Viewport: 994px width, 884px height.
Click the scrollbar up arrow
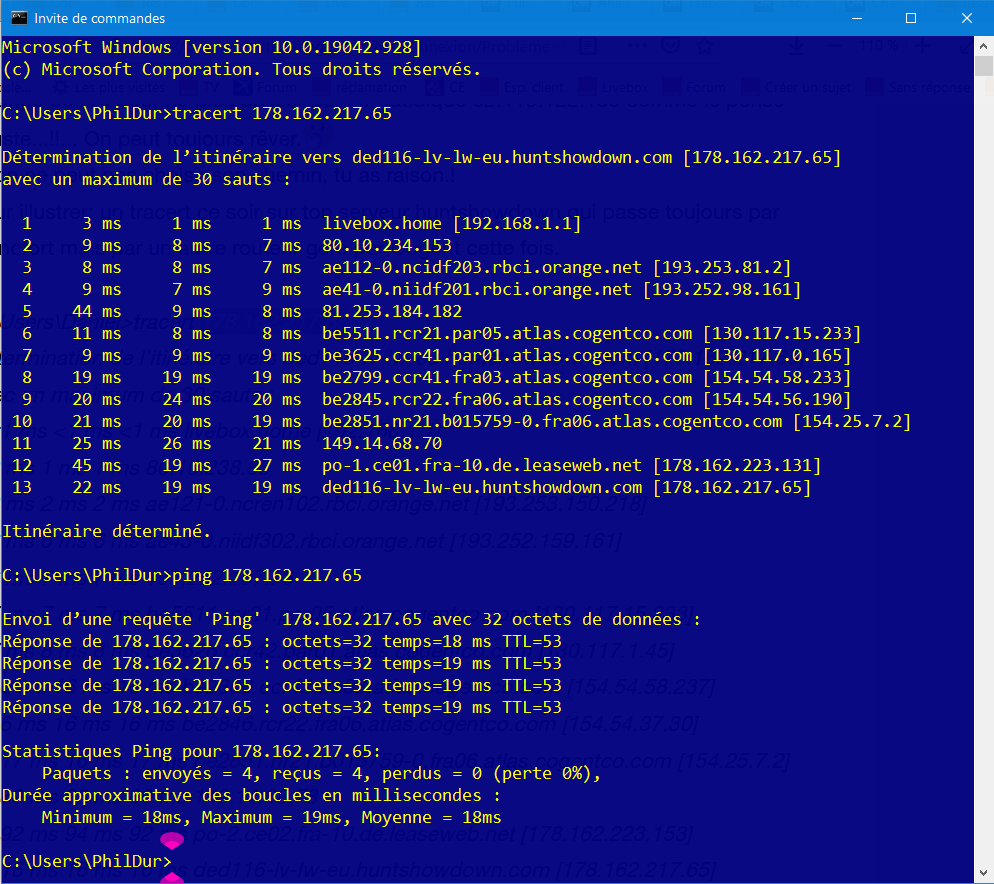(983, 46)
